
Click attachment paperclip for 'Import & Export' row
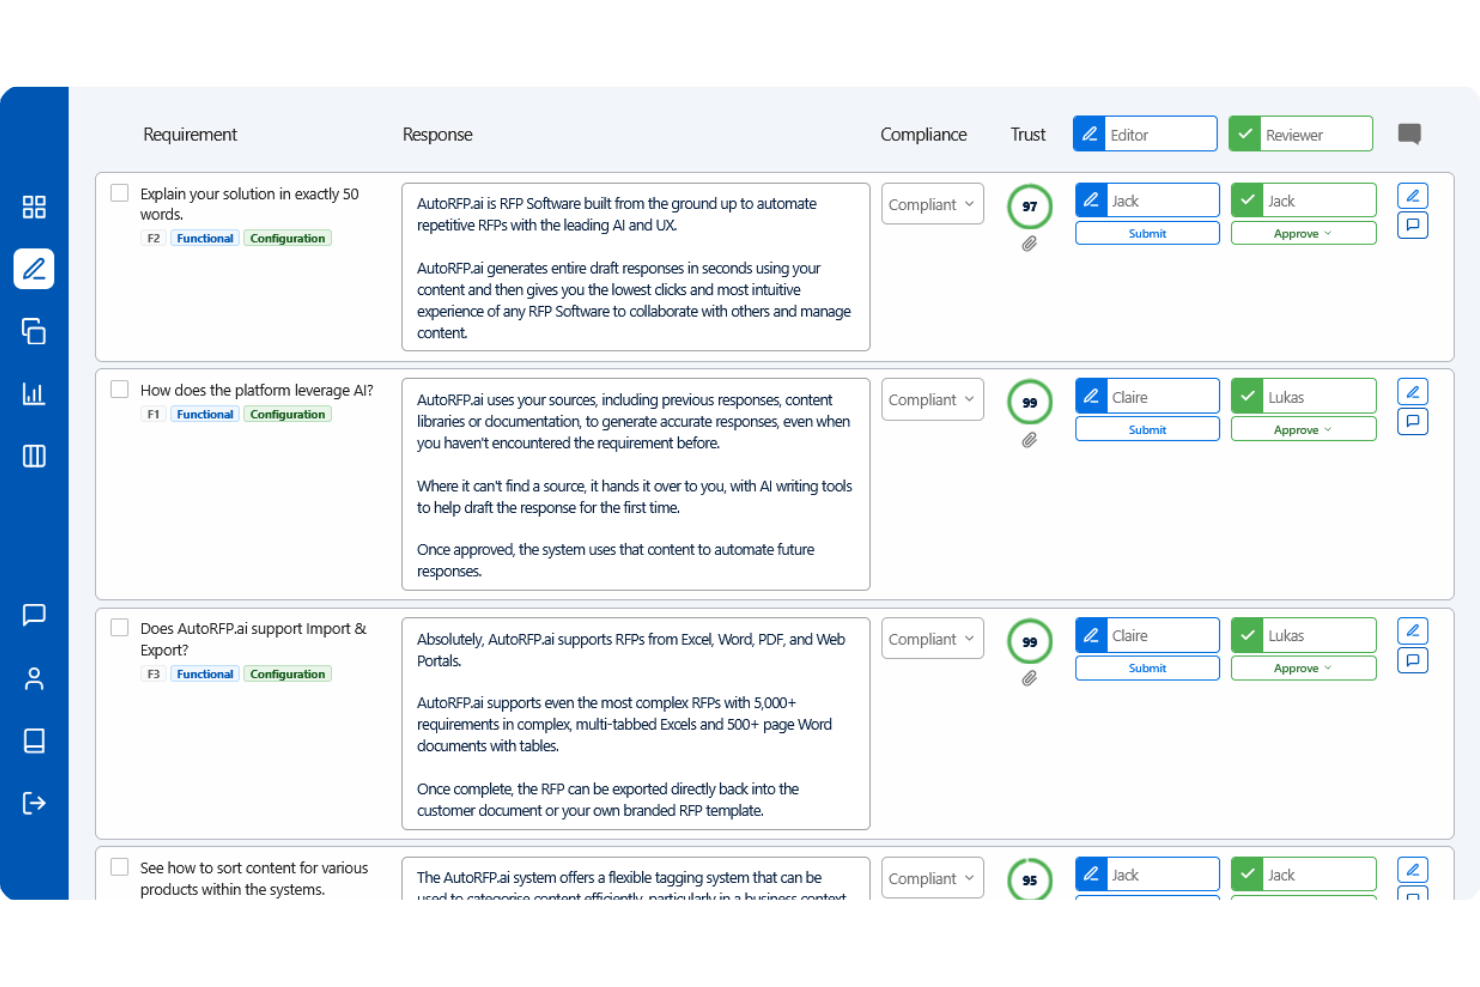click(1029, 678)
